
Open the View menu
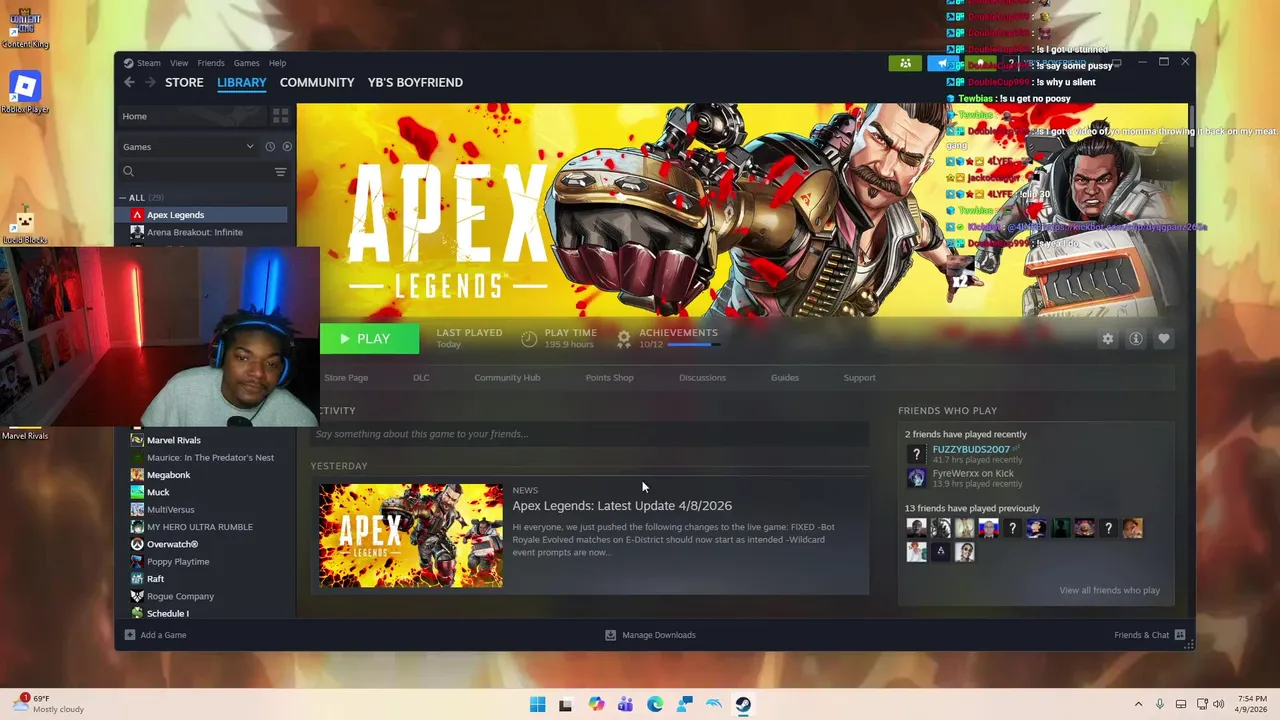pos(179,63)
